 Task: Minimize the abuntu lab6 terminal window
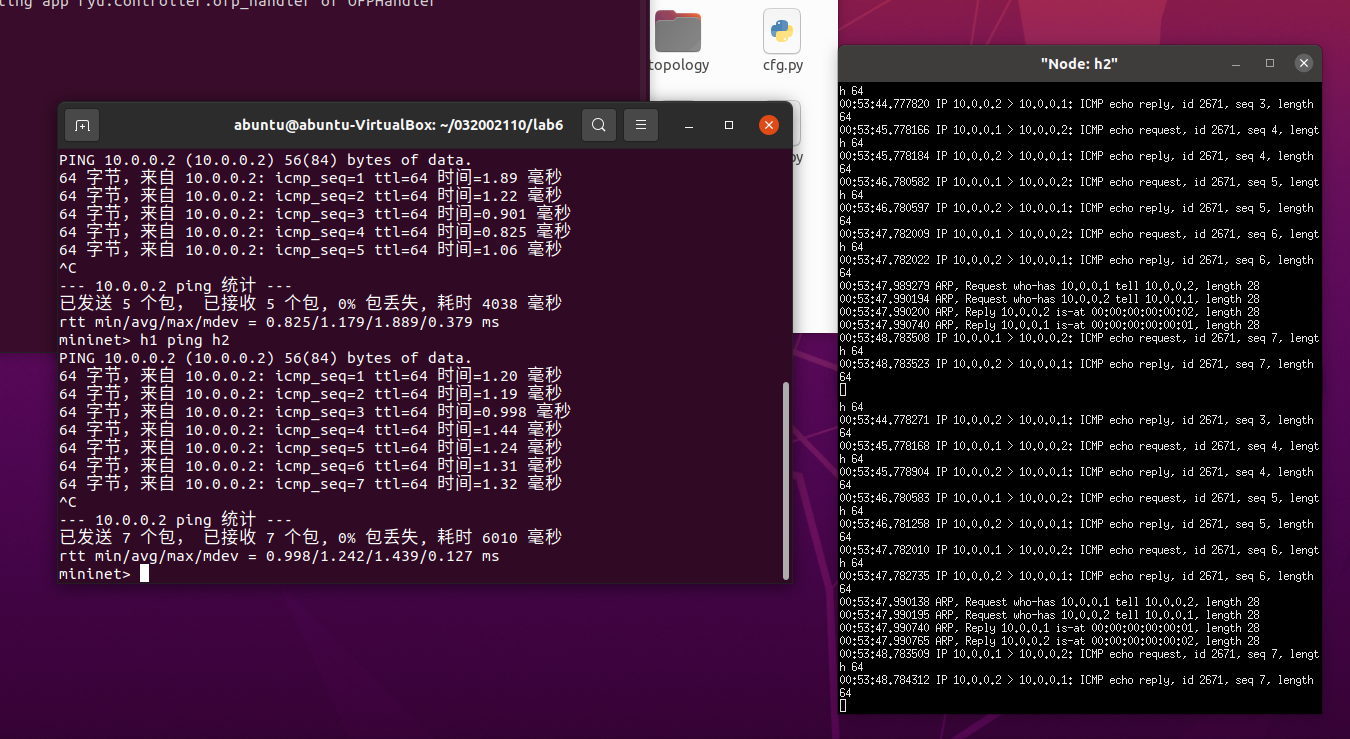point(689,125)
